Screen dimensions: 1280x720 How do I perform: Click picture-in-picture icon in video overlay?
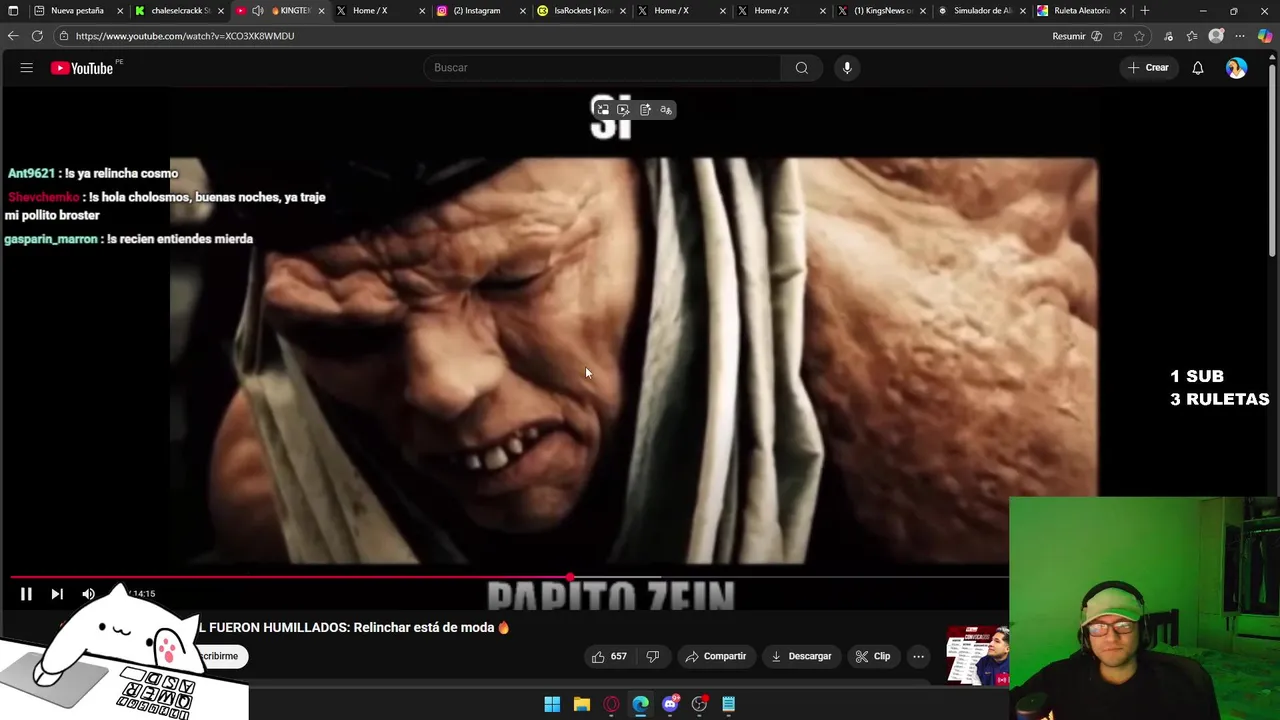pyautogui.click(x=603, y=110)
